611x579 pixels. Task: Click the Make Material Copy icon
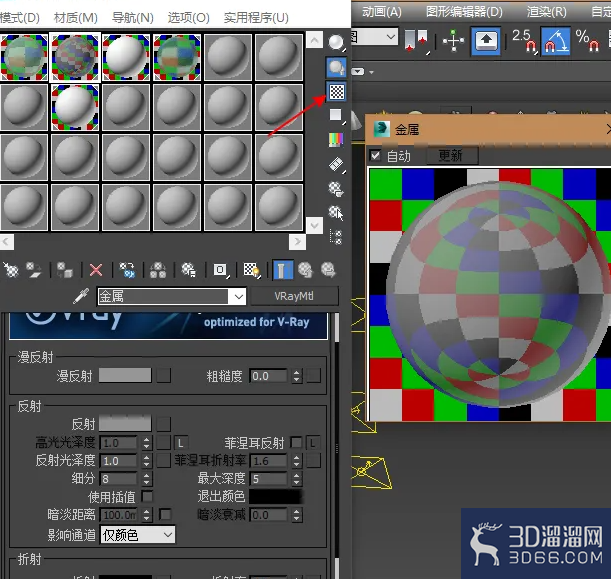tap(127, 270)
